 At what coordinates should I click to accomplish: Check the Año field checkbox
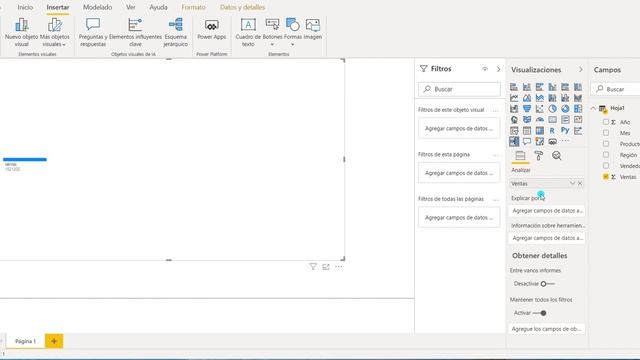(x=606, y=122)
